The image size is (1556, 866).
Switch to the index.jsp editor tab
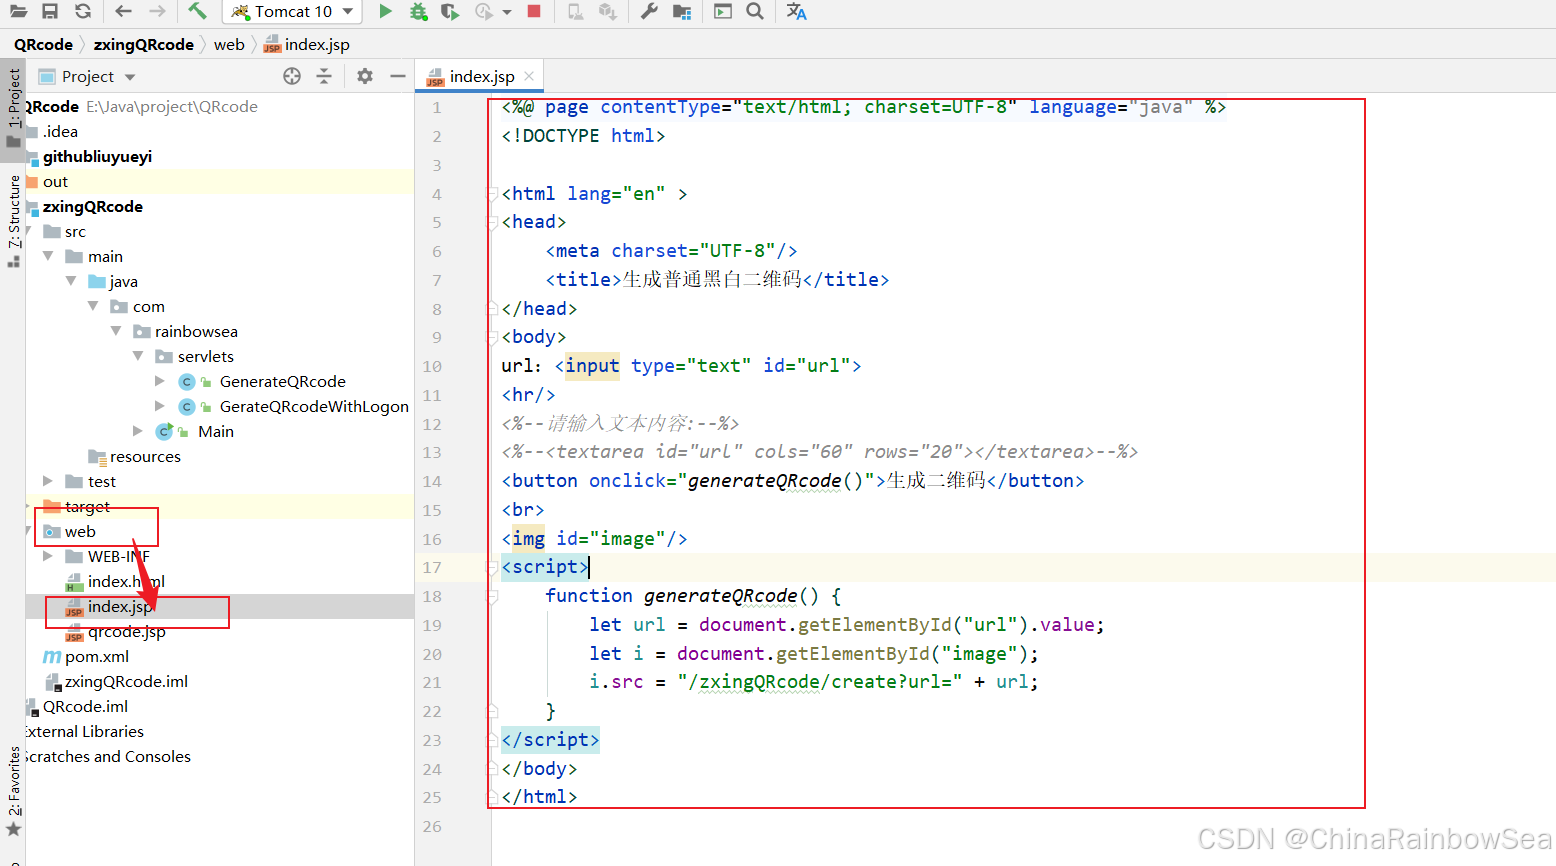click(481, 76)
